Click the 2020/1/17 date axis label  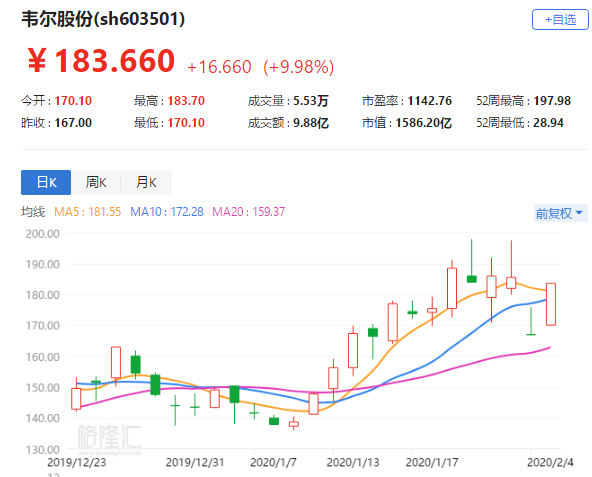click(x=432, y=462)
